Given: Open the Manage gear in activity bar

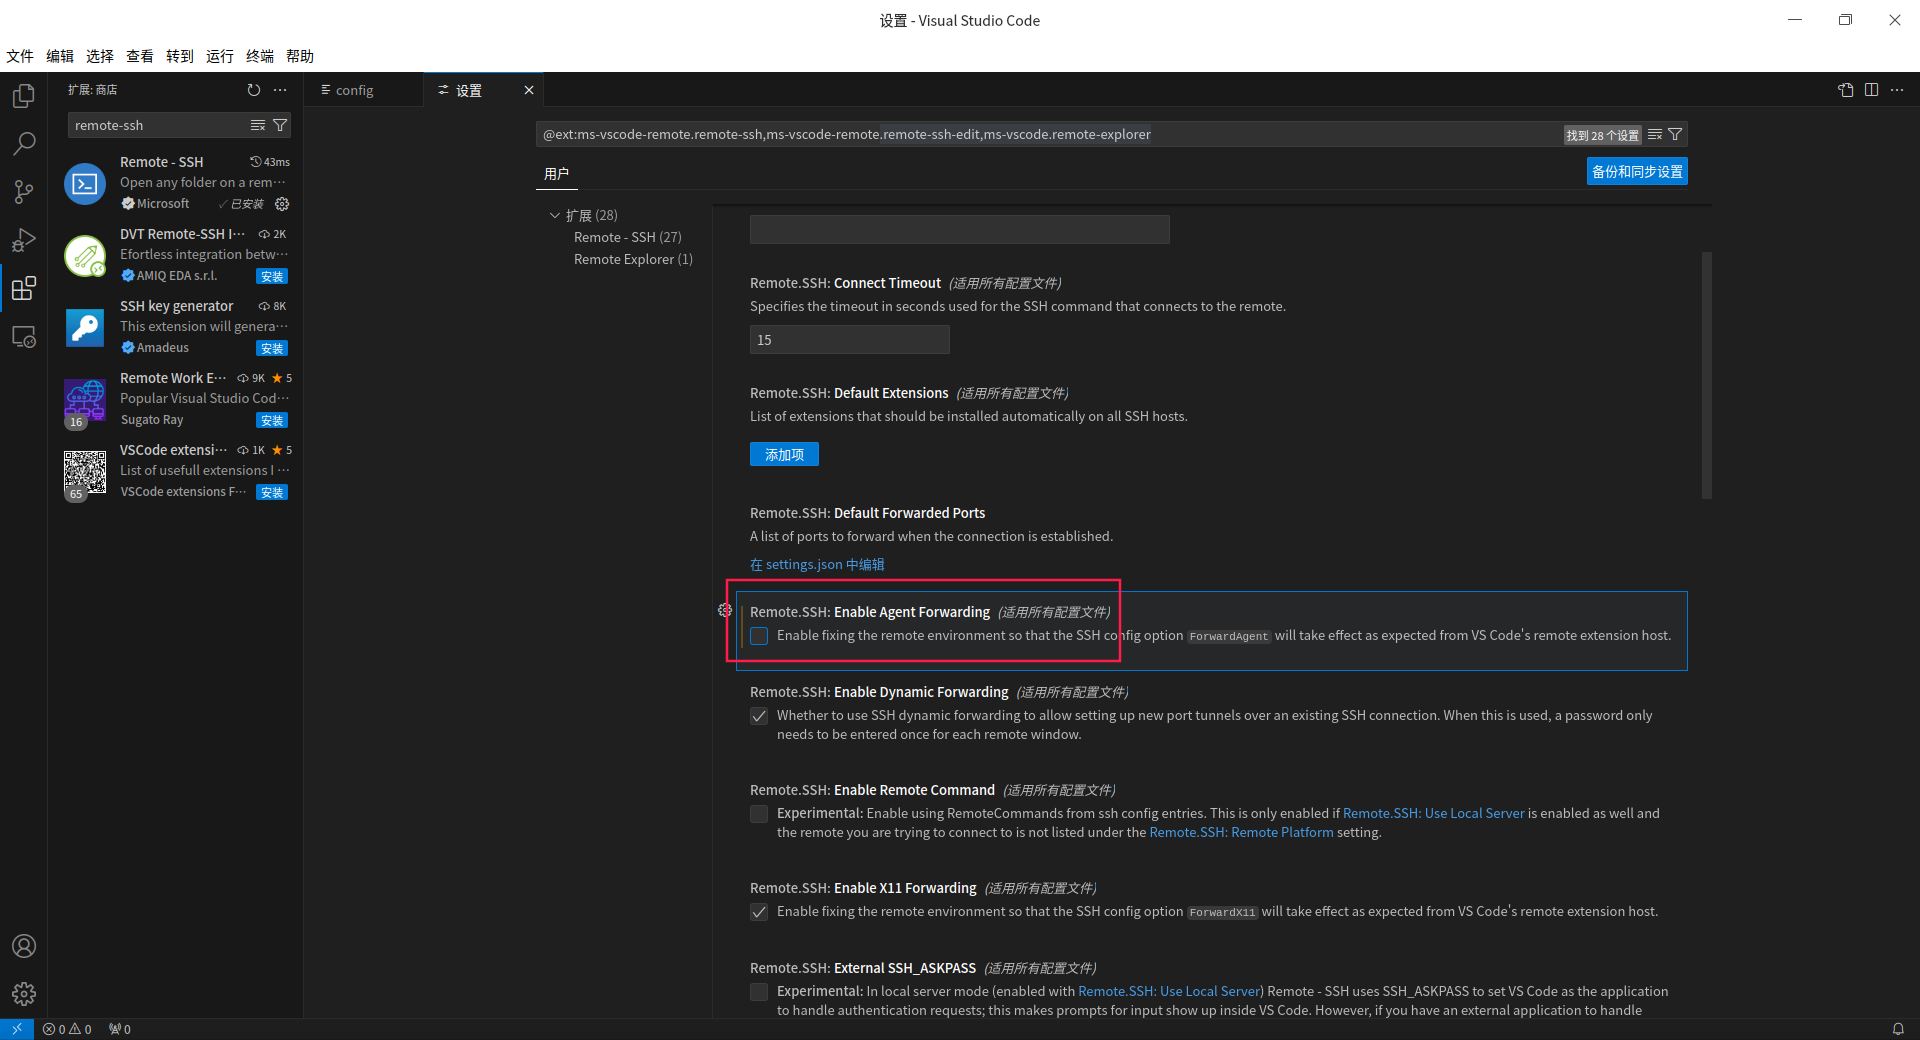Looking at the screenshot, I should (24, 994).
